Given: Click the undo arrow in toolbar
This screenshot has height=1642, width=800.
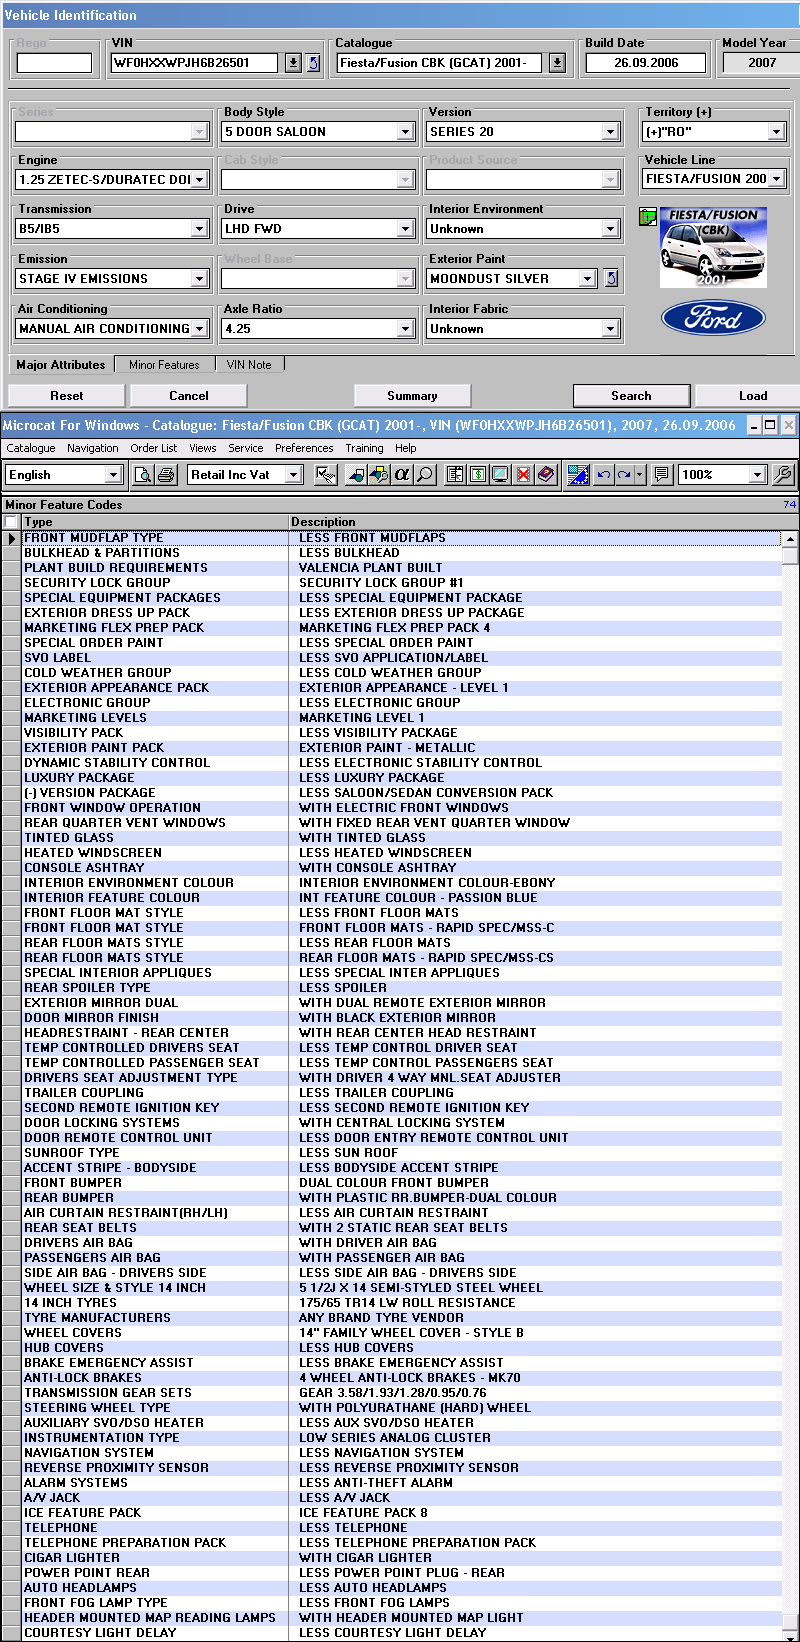Looking at the screenshot, I should [603, 475].
